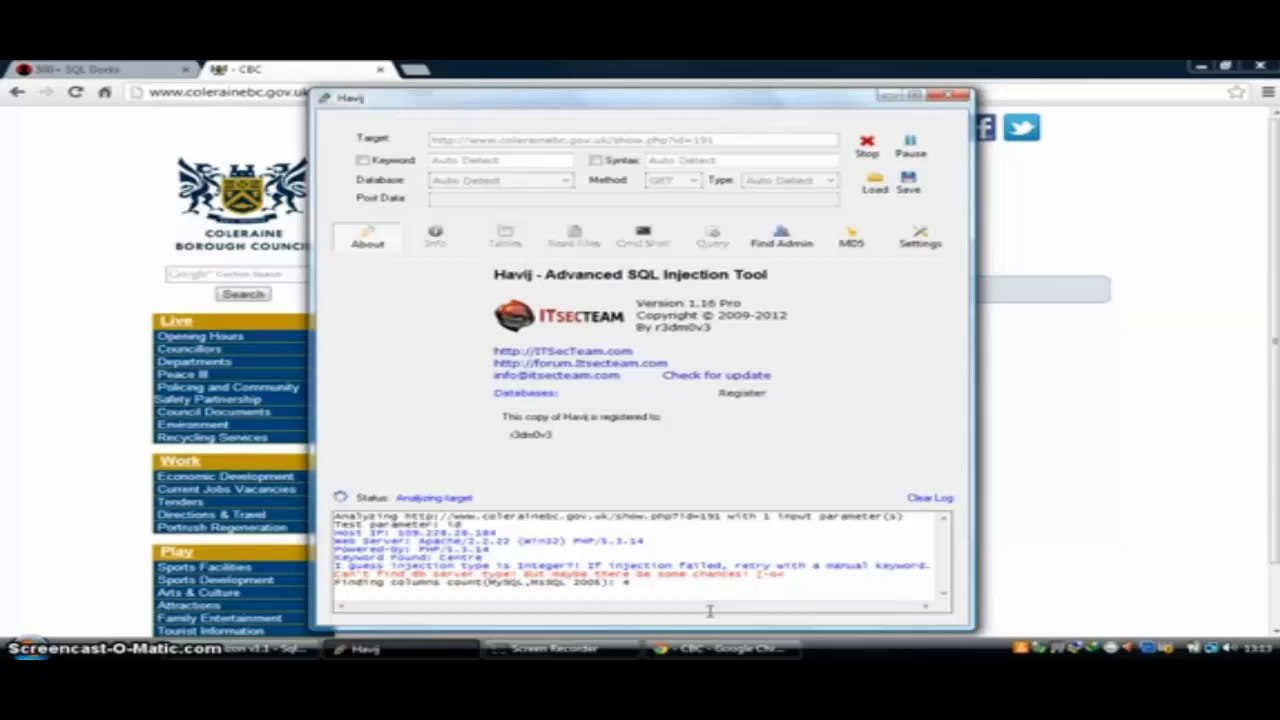This screenshot has height=720, width=1280.
Task: Open the Read Files tab
Action: tap(574, 237)
